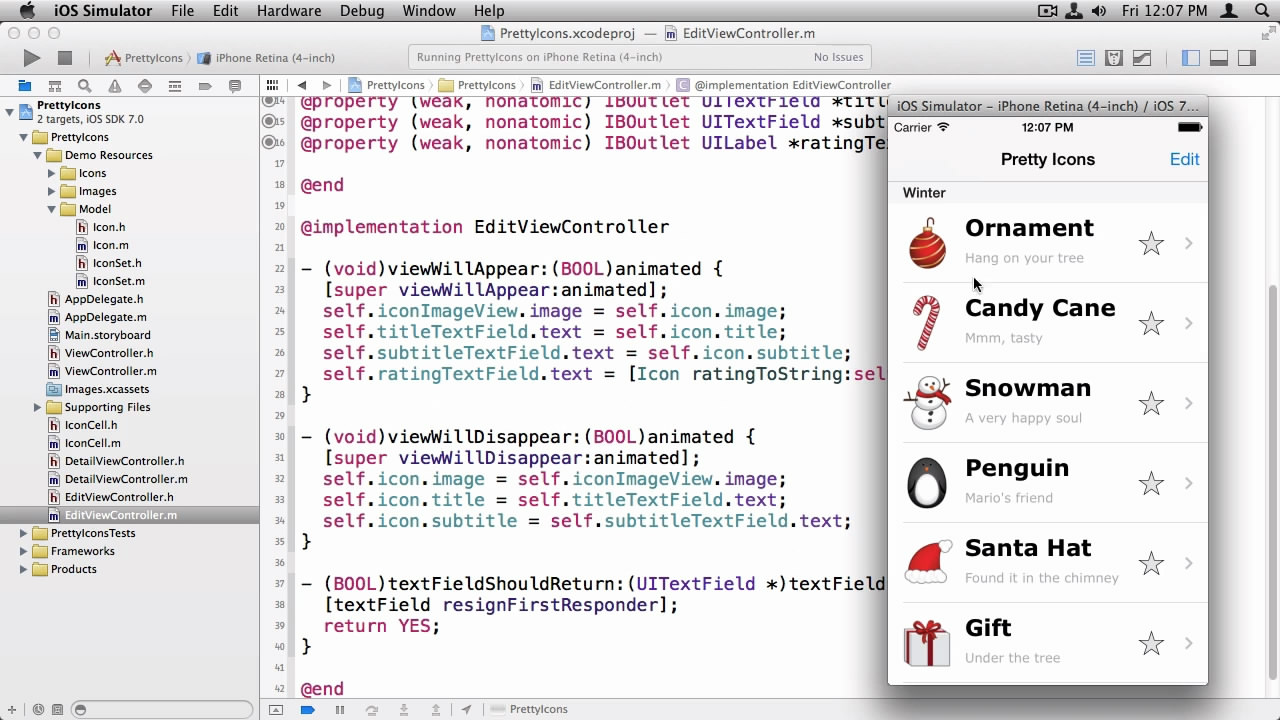The image size is (1280, 720).
Task: Select Main.storyboard in navigator
Action: pos(108,335)
